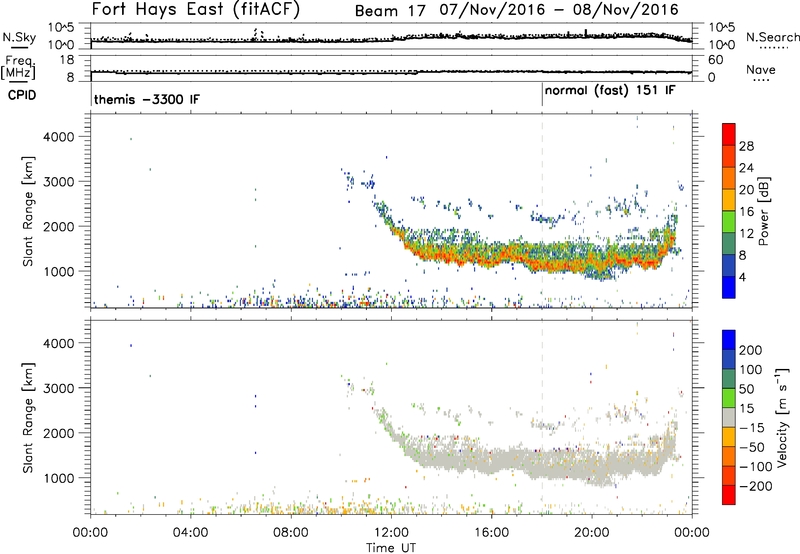Click the orange '-100' segment of Velocity colorbar
The image size is (800, 554).
coord(729,457)
